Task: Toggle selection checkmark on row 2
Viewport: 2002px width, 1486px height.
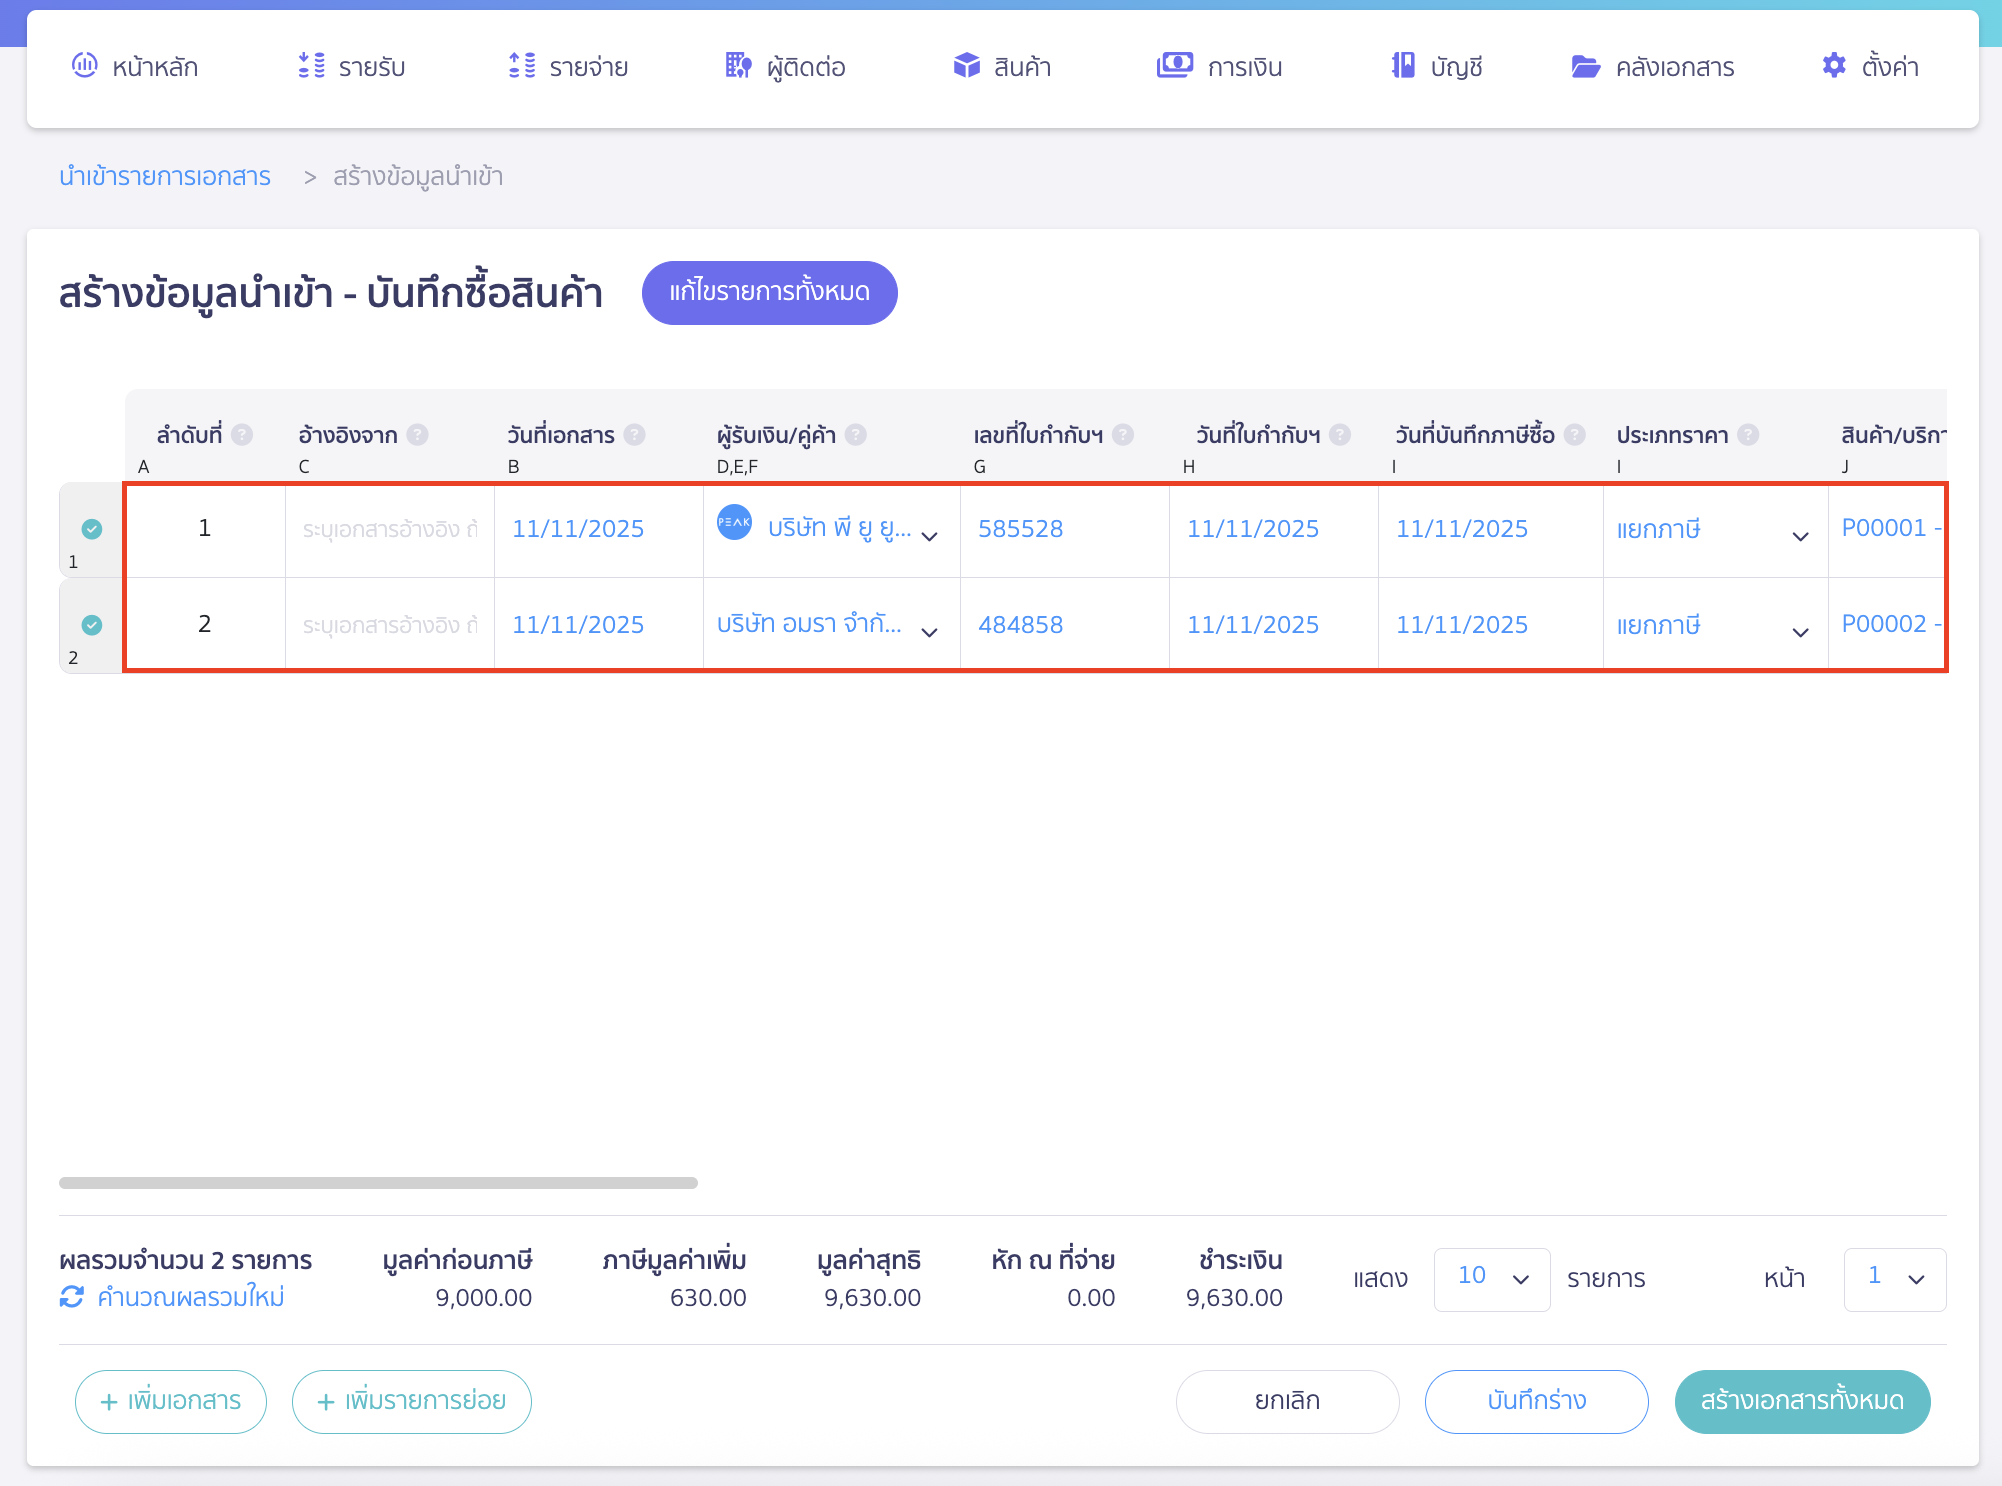Action: pyautogui.click(x=93, y=624)
